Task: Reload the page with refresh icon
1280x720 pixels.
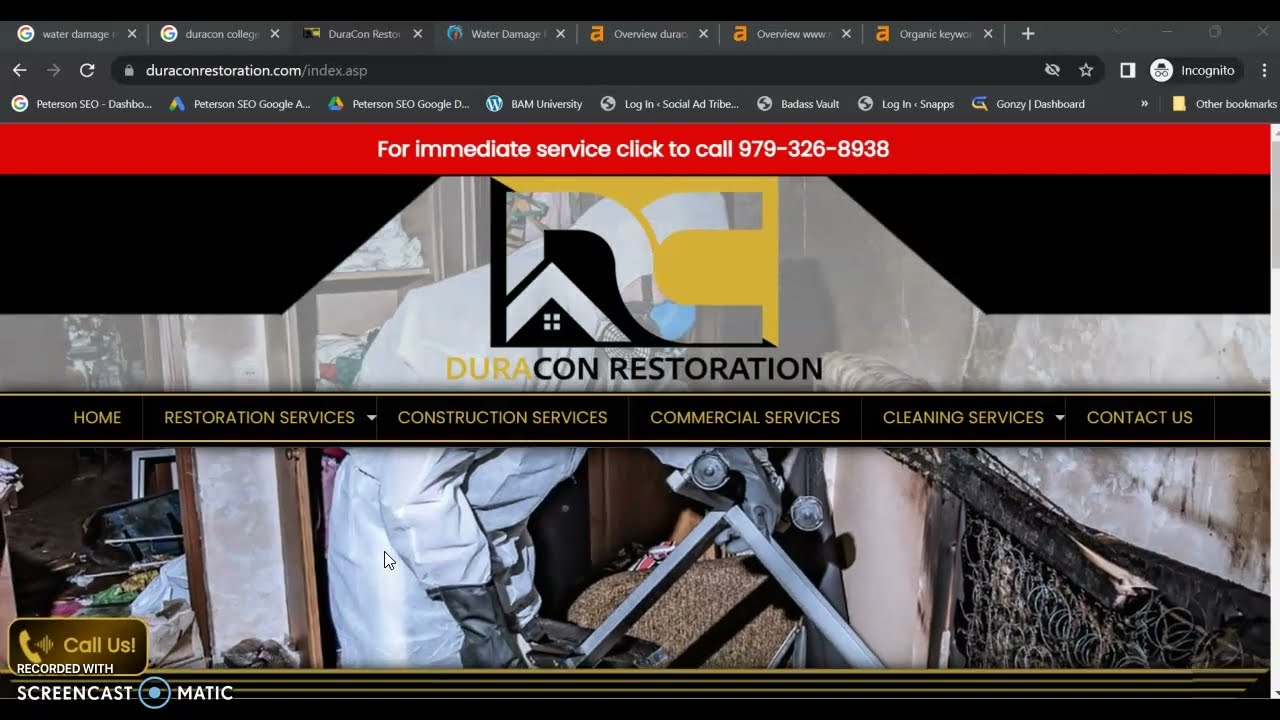Action: (87, 70)
